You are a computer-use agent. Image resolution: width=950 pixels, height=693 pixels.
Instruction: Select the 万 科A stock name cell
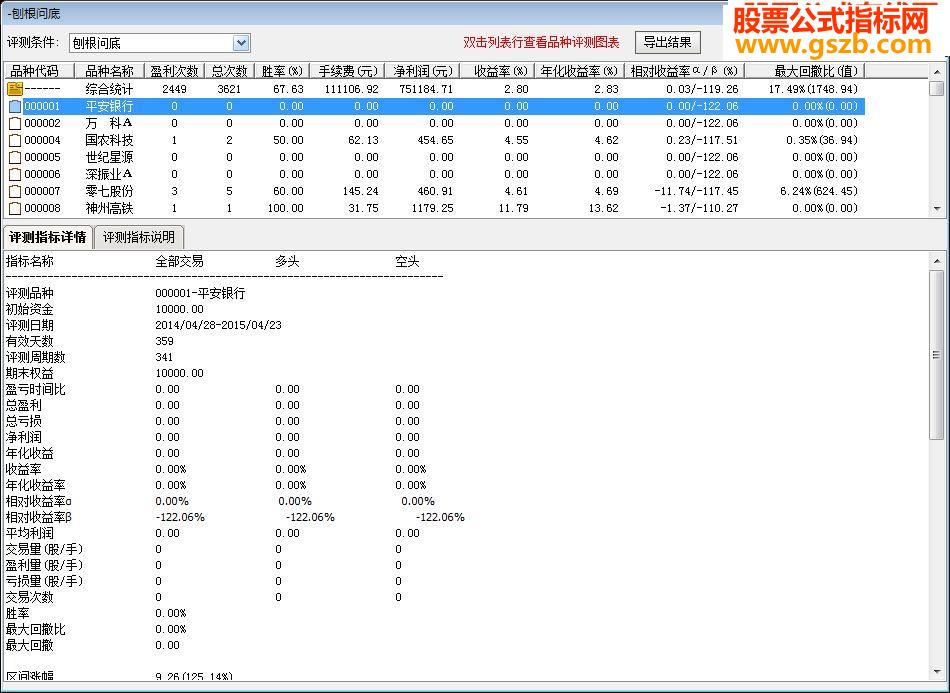(109, 123)
